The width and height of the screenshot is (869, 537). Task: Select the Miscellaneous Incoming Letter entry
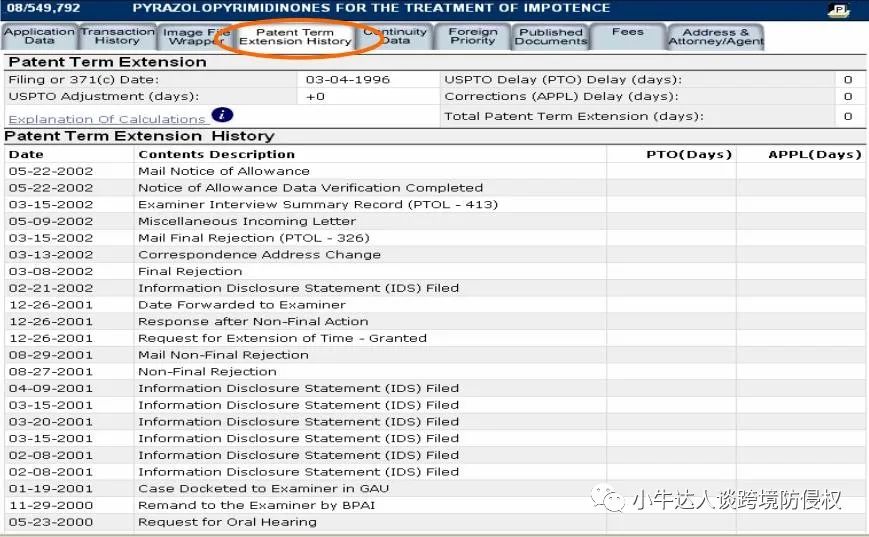[434, 221]
